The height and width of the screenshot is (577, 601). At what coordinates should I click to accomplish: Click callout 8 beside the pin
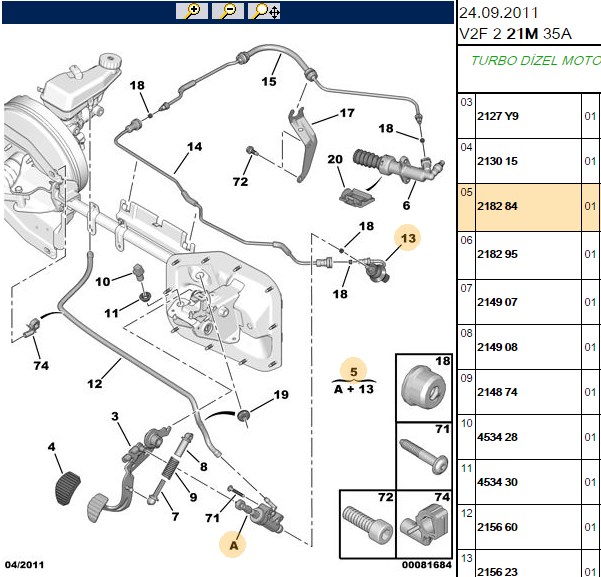coord(204,467)
